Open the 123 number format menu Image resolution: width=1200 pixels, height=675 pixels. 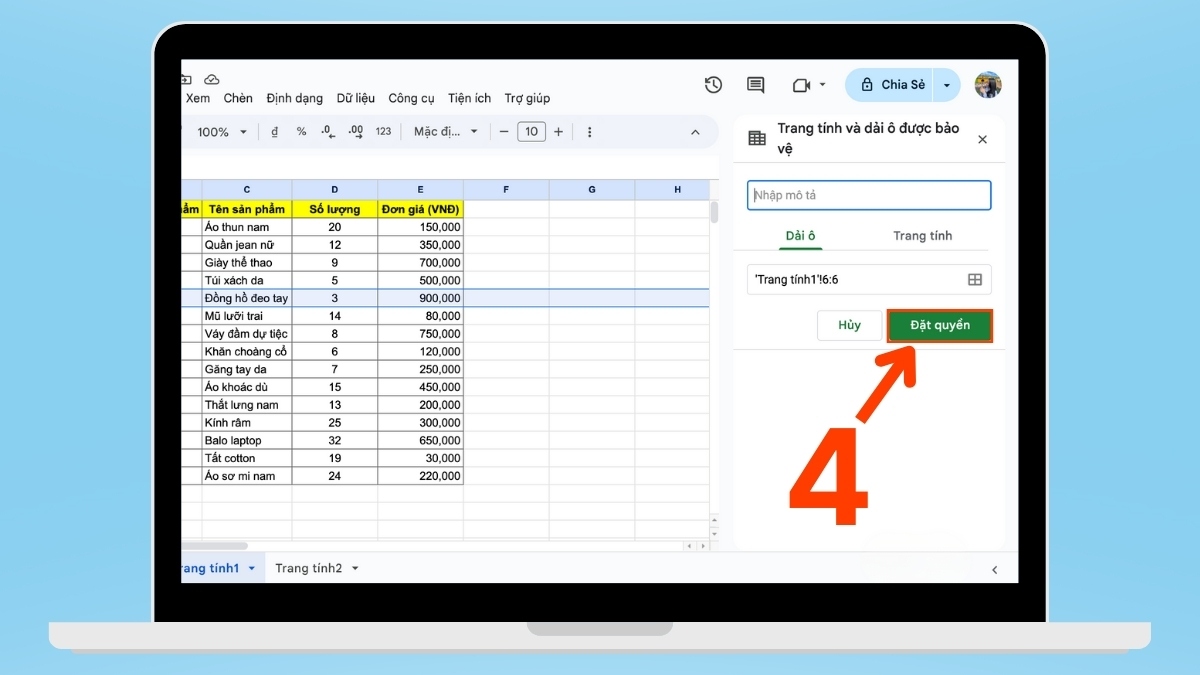383,132
